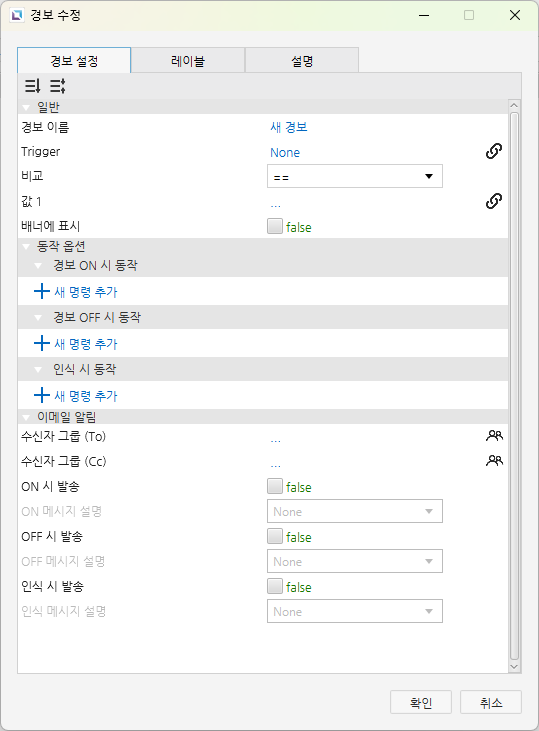Click the 확인 button
Screen dimensions: 539x731
[x=421, y=702]
